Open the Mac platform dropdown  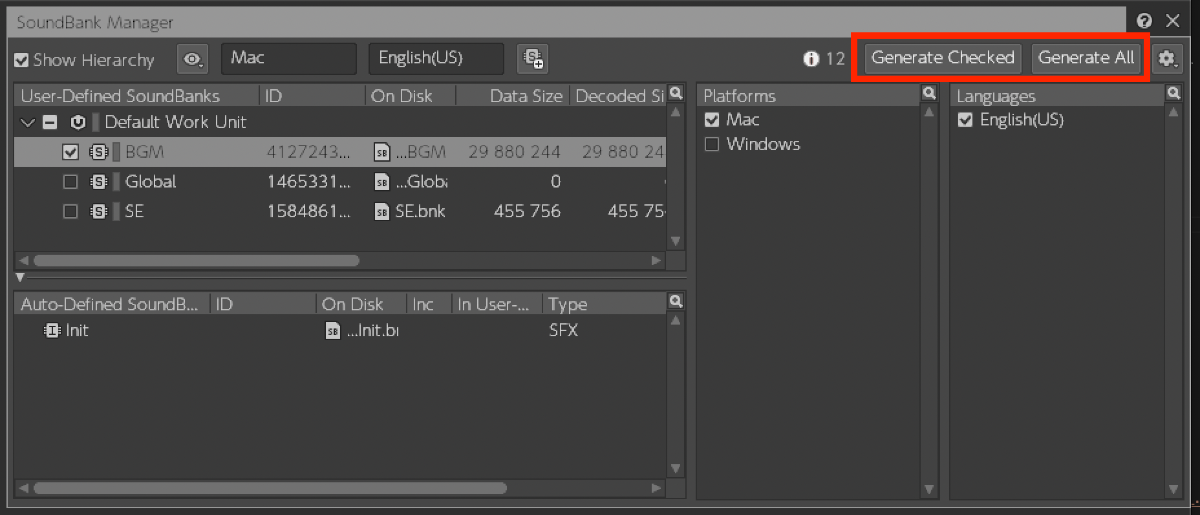(x=288, y=59)
